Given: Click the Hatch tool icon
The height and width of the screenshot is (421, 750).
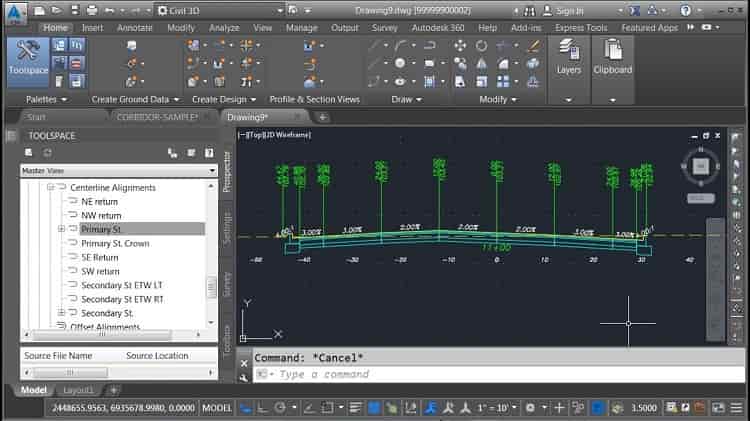Looking at the screenshot, I should [429, 82].
